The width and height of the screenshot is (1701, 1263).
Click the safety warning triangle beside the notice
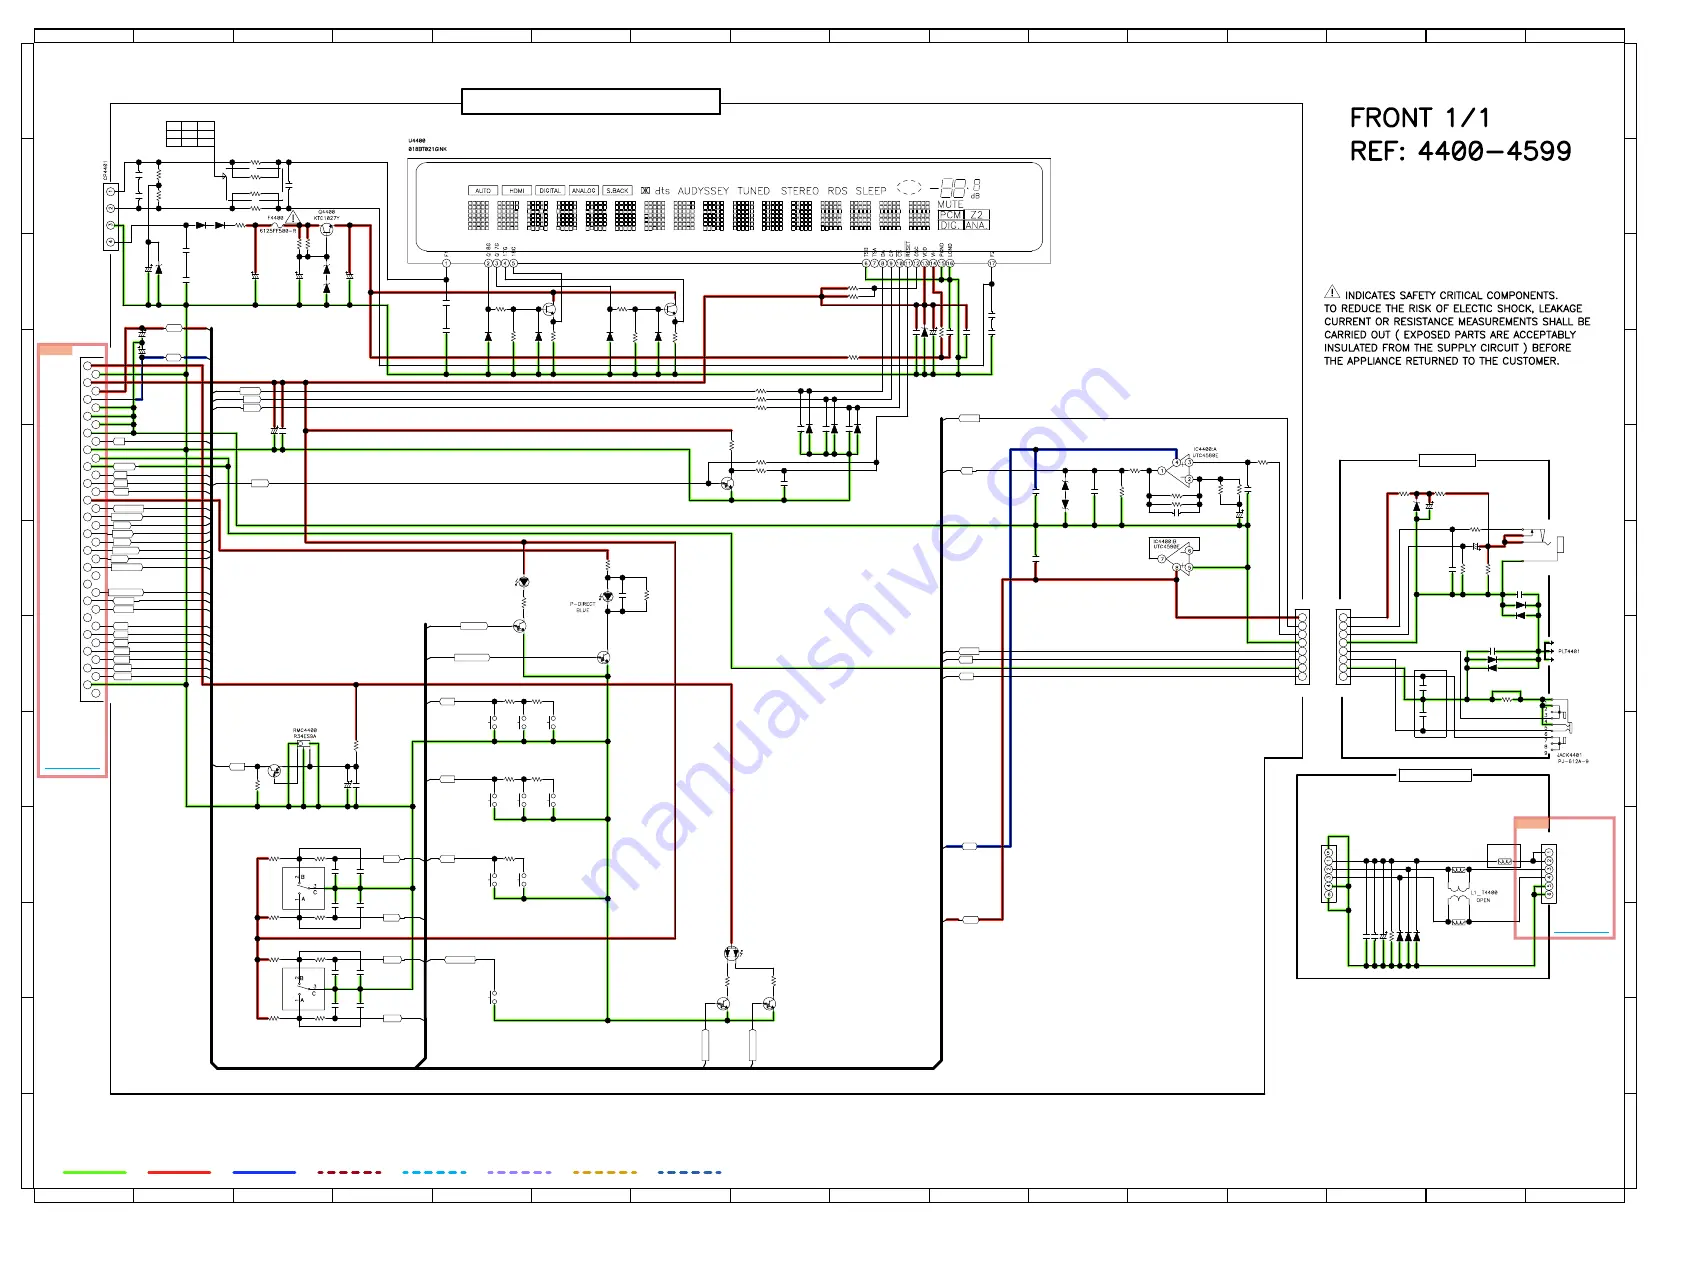pos(1332,292)
